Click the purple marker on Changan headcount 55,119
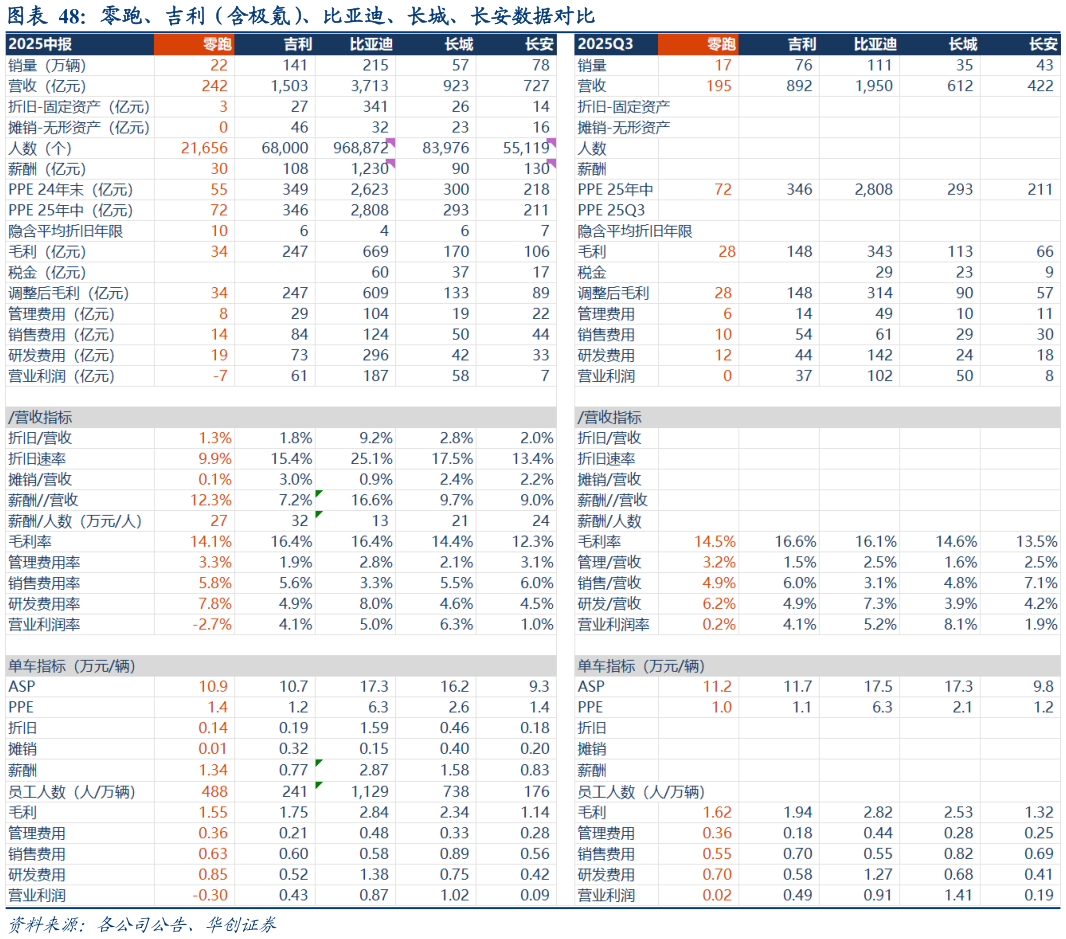Image resolution: width=1066 pixels, height=939 pixels. point(552,142)
